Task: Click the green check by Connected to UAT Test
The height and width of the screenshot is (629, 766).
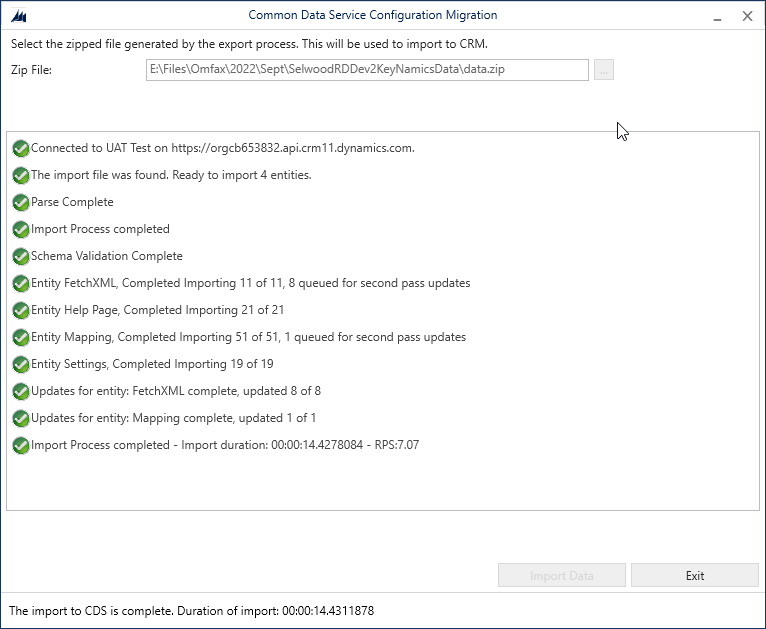Action: click(x=21, y=148)
